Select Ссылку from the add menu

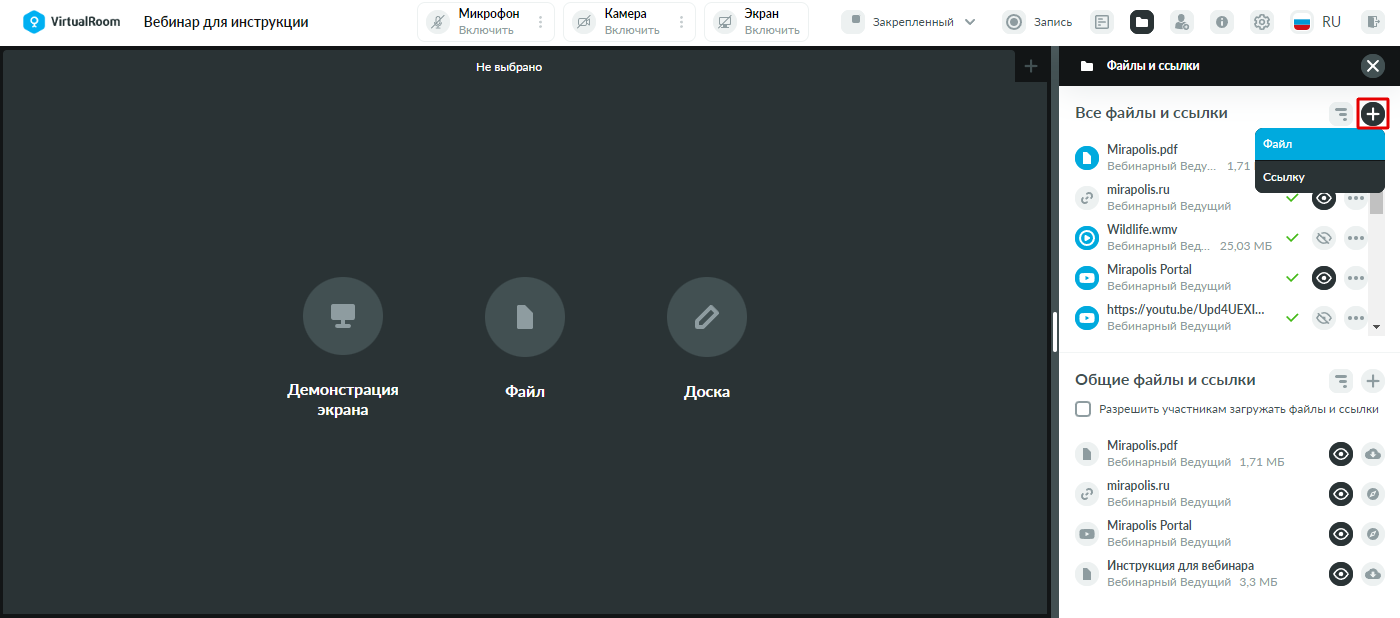pyautogui.click(x=1320, y=177)
